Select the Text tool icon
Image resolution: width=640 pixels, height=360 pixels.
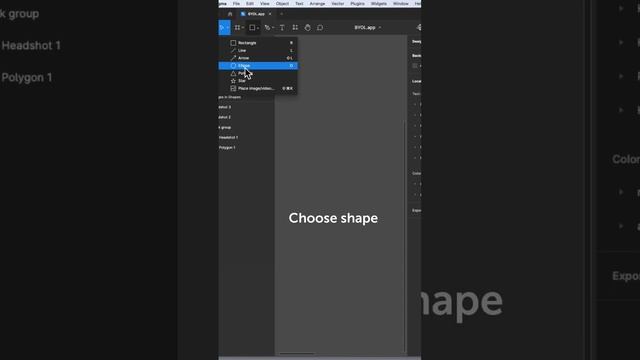282,27
